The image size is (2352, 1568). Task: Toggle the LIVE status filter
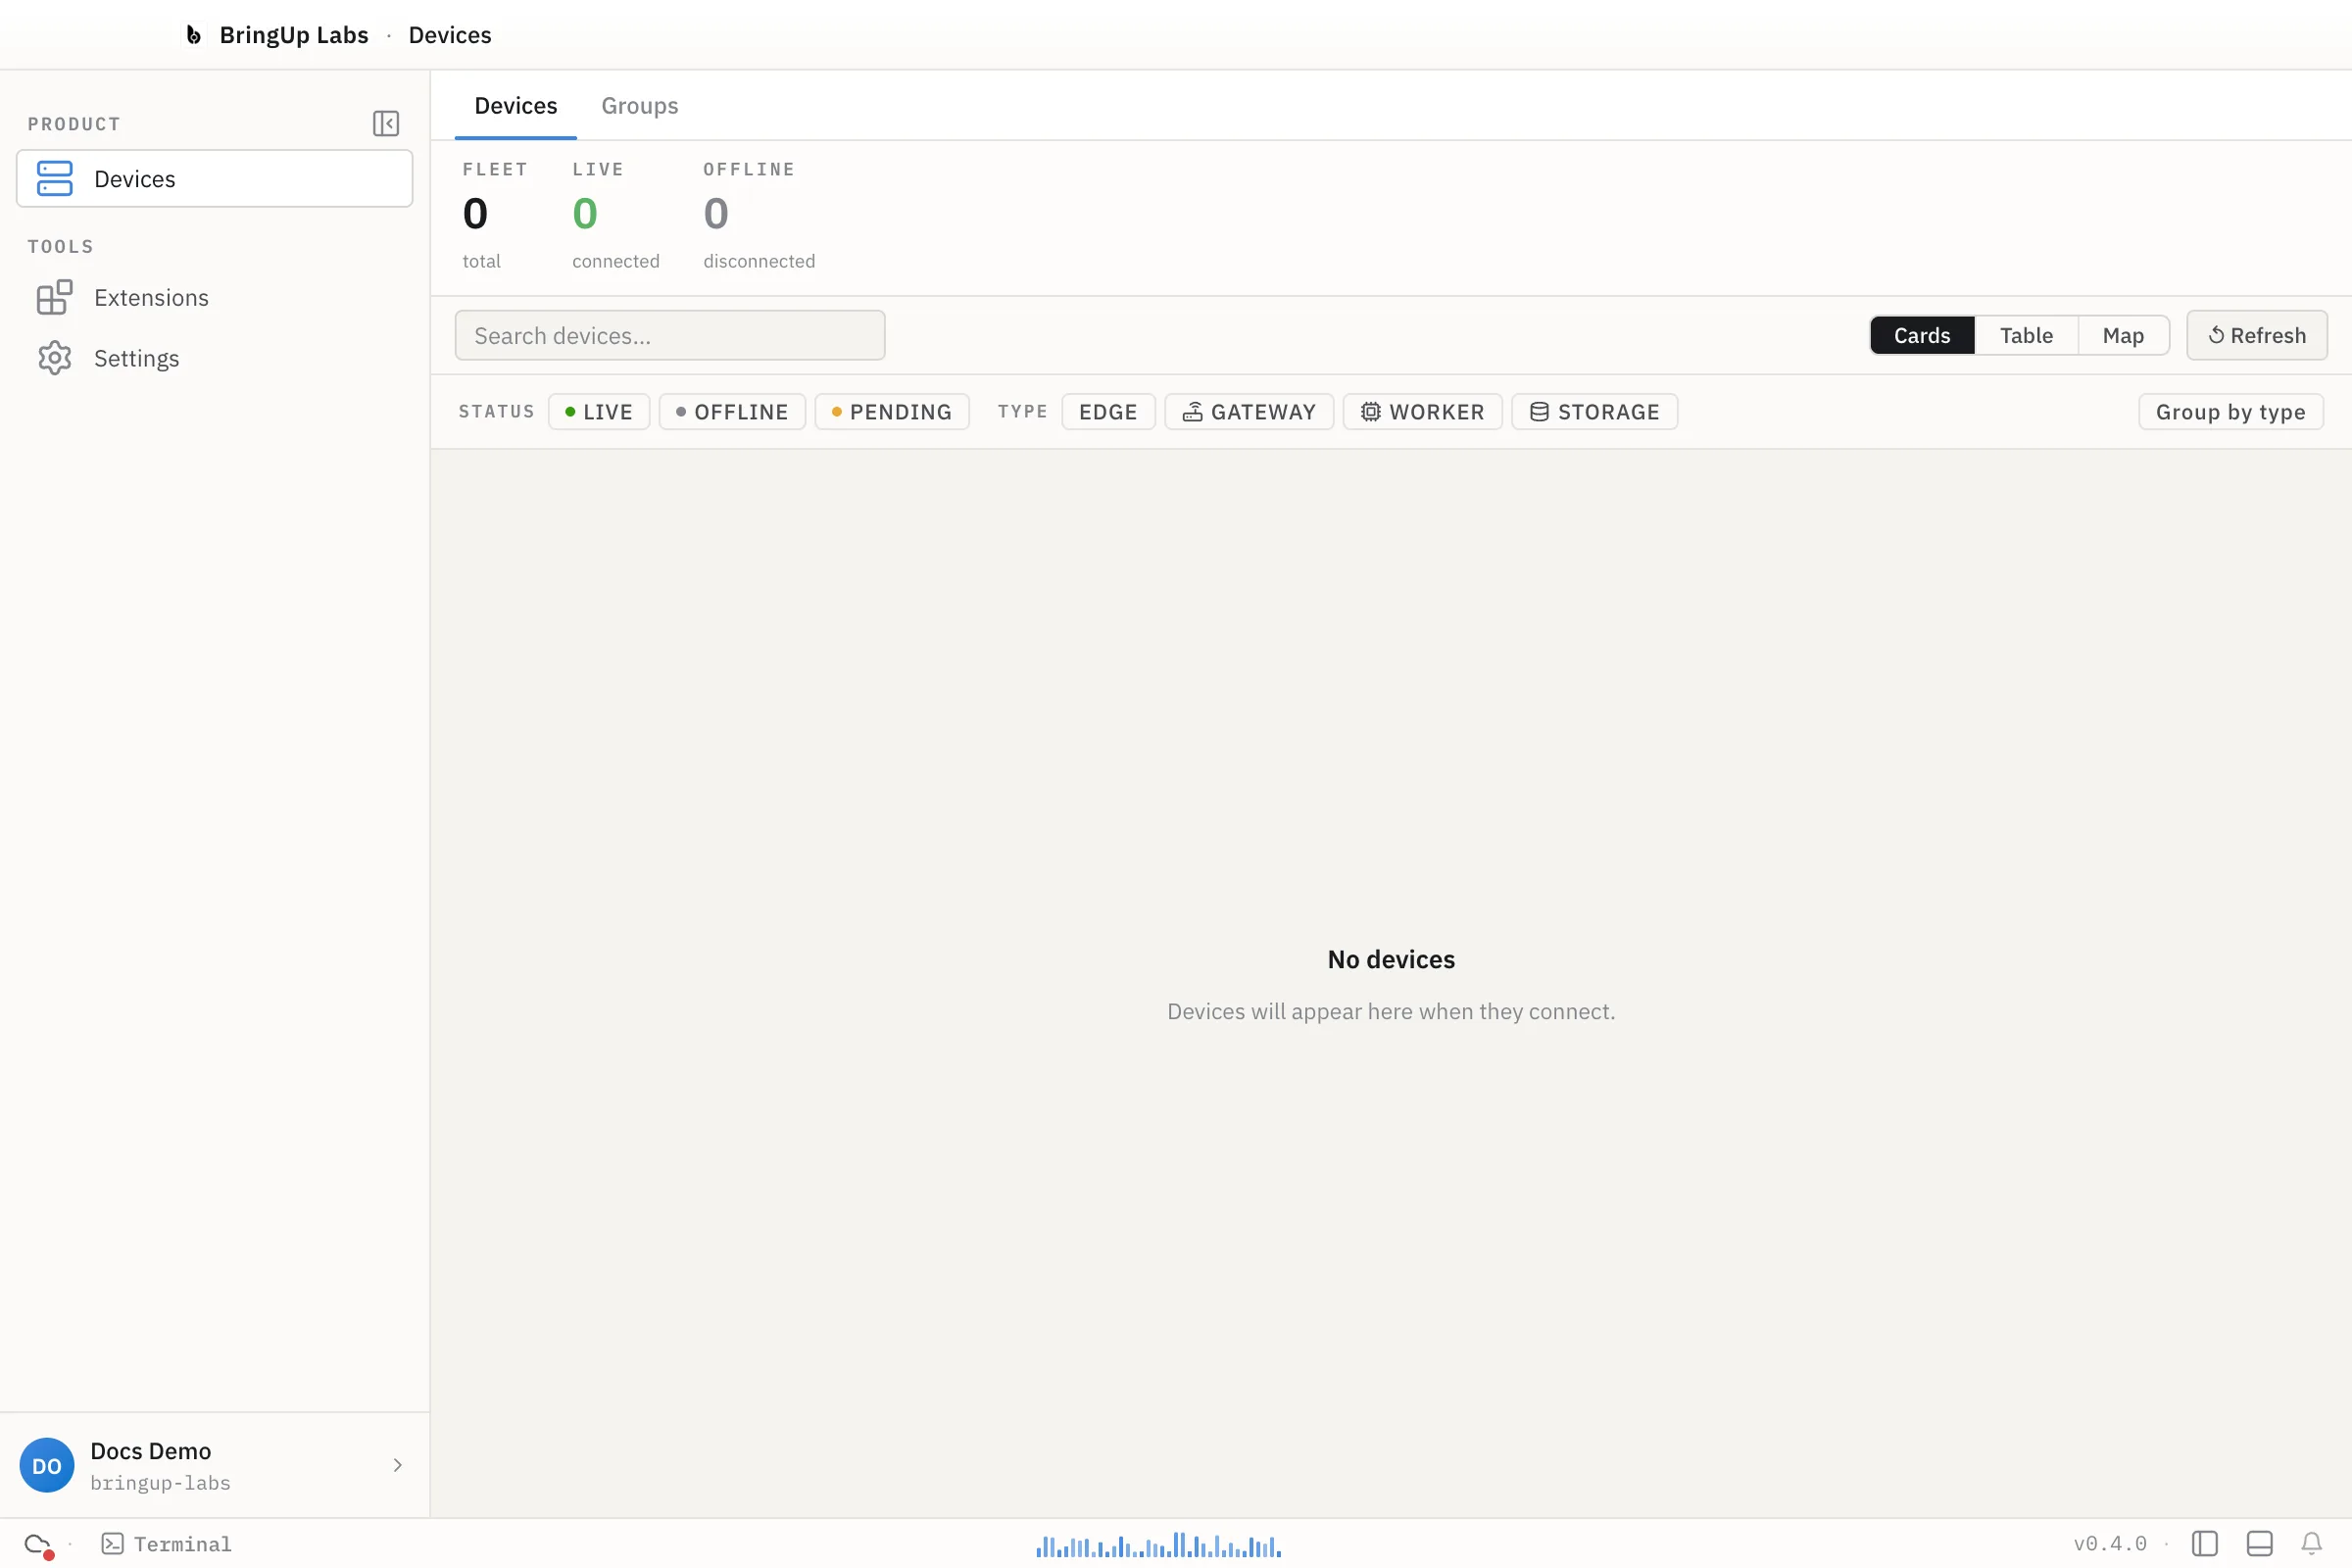[x=598, y=412]
